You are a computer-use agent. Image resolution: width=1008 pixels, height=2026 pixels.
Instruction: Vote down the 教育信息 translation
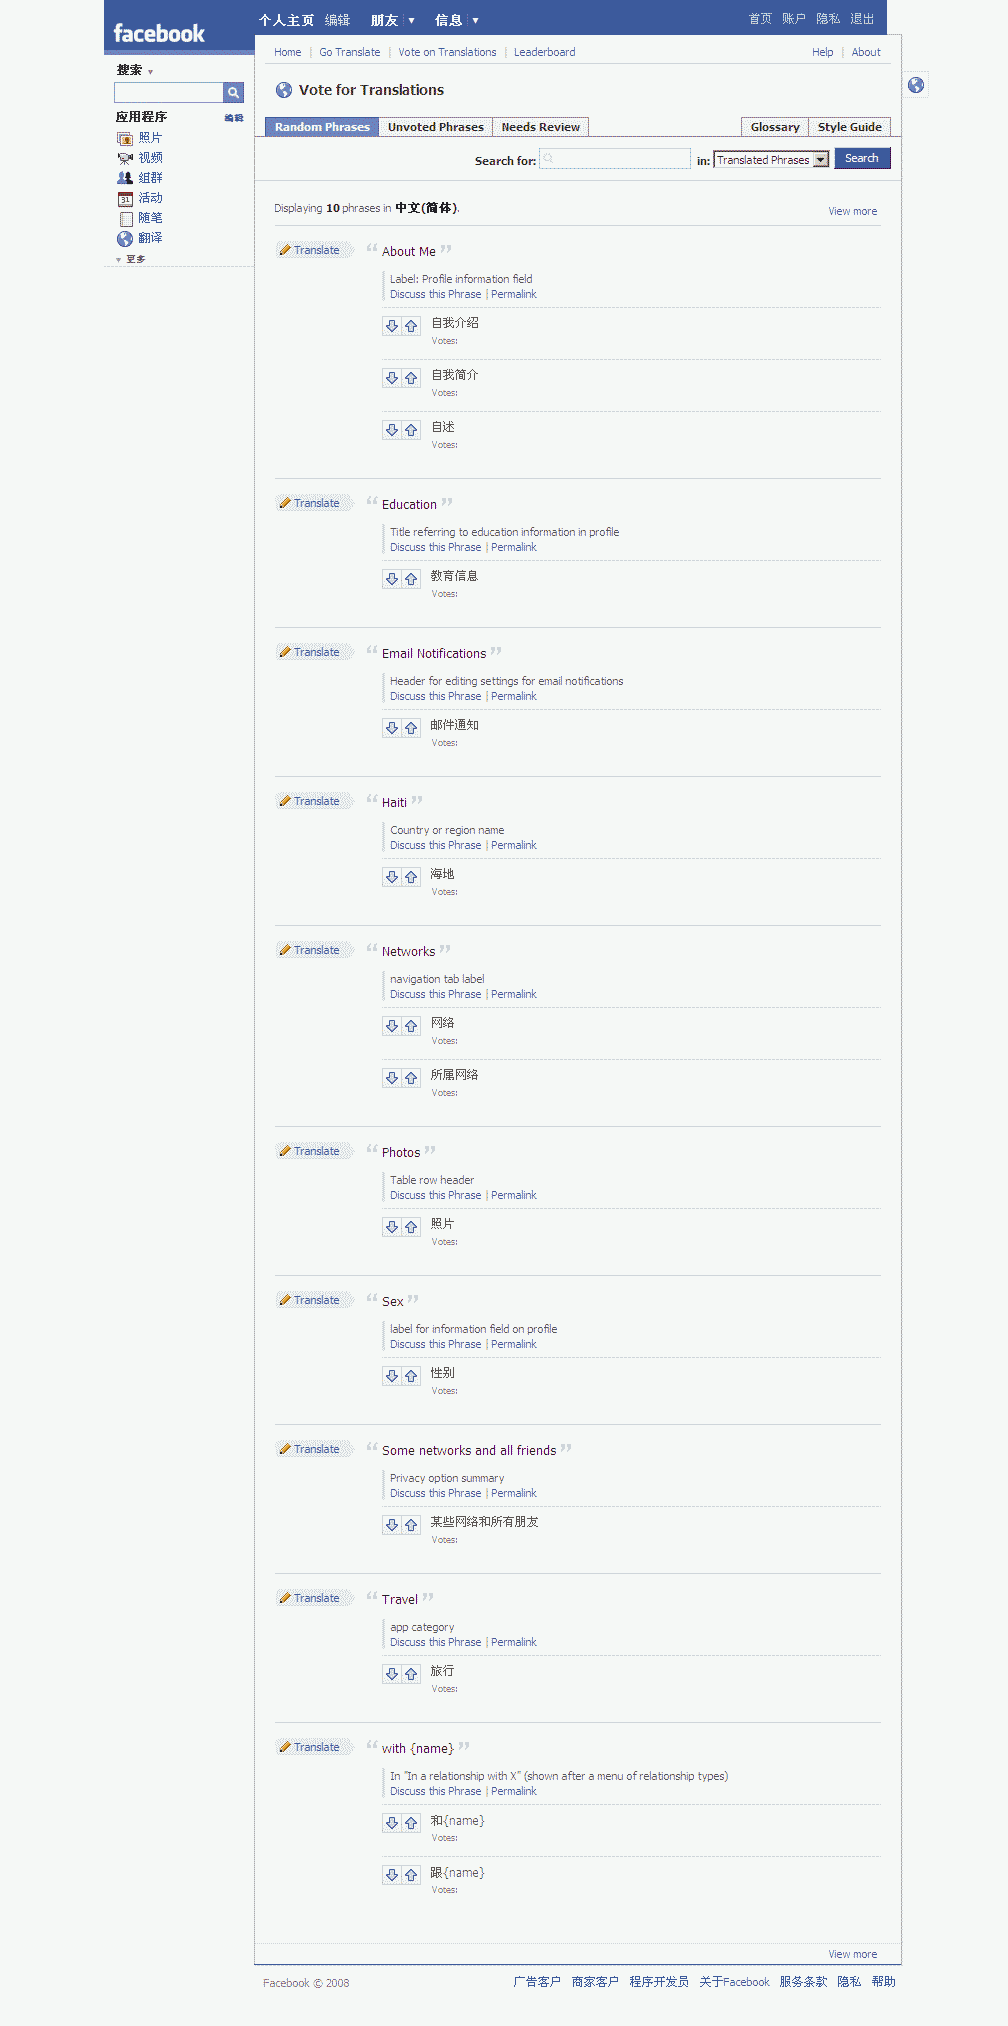[x=392, y=579]
